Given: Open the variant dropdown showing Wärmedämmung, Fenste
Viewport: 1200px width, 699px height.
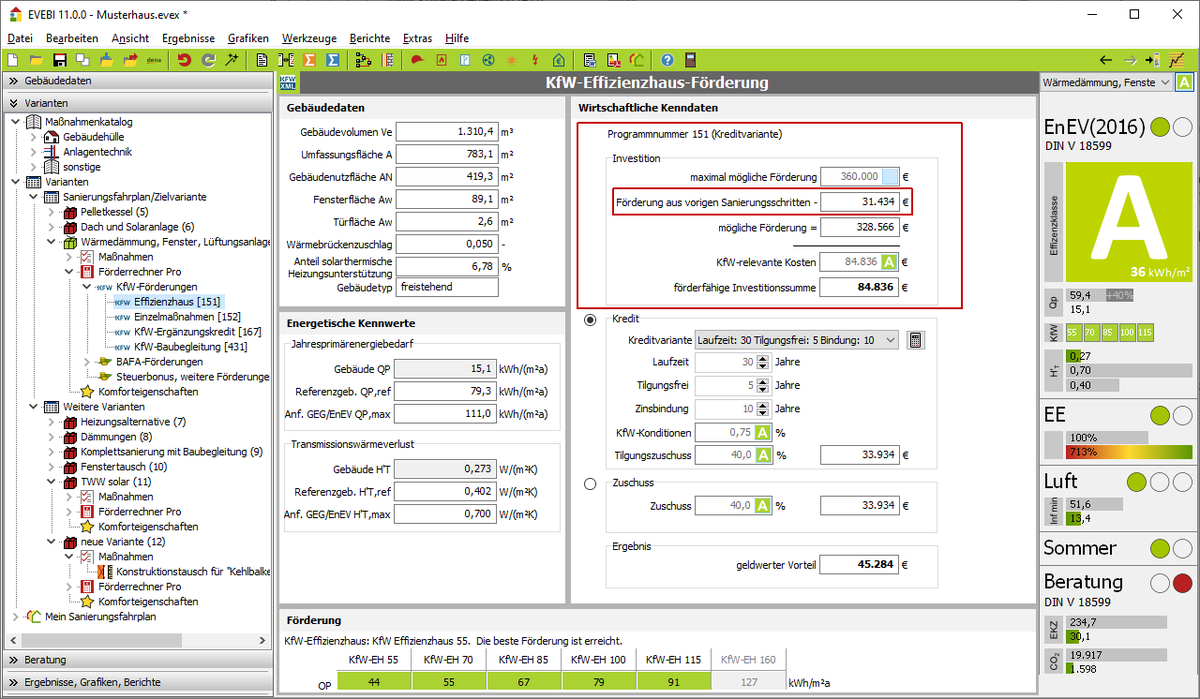Looking at the screenshot, I should click(x=1106, y=83).
